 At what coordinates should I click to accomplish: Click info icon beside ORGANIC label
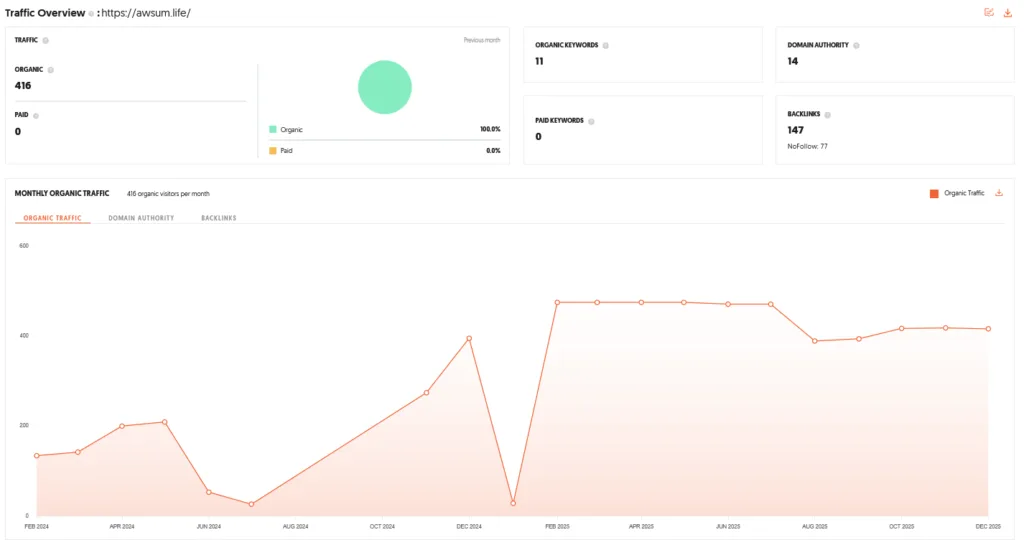(x=50, y=70)
